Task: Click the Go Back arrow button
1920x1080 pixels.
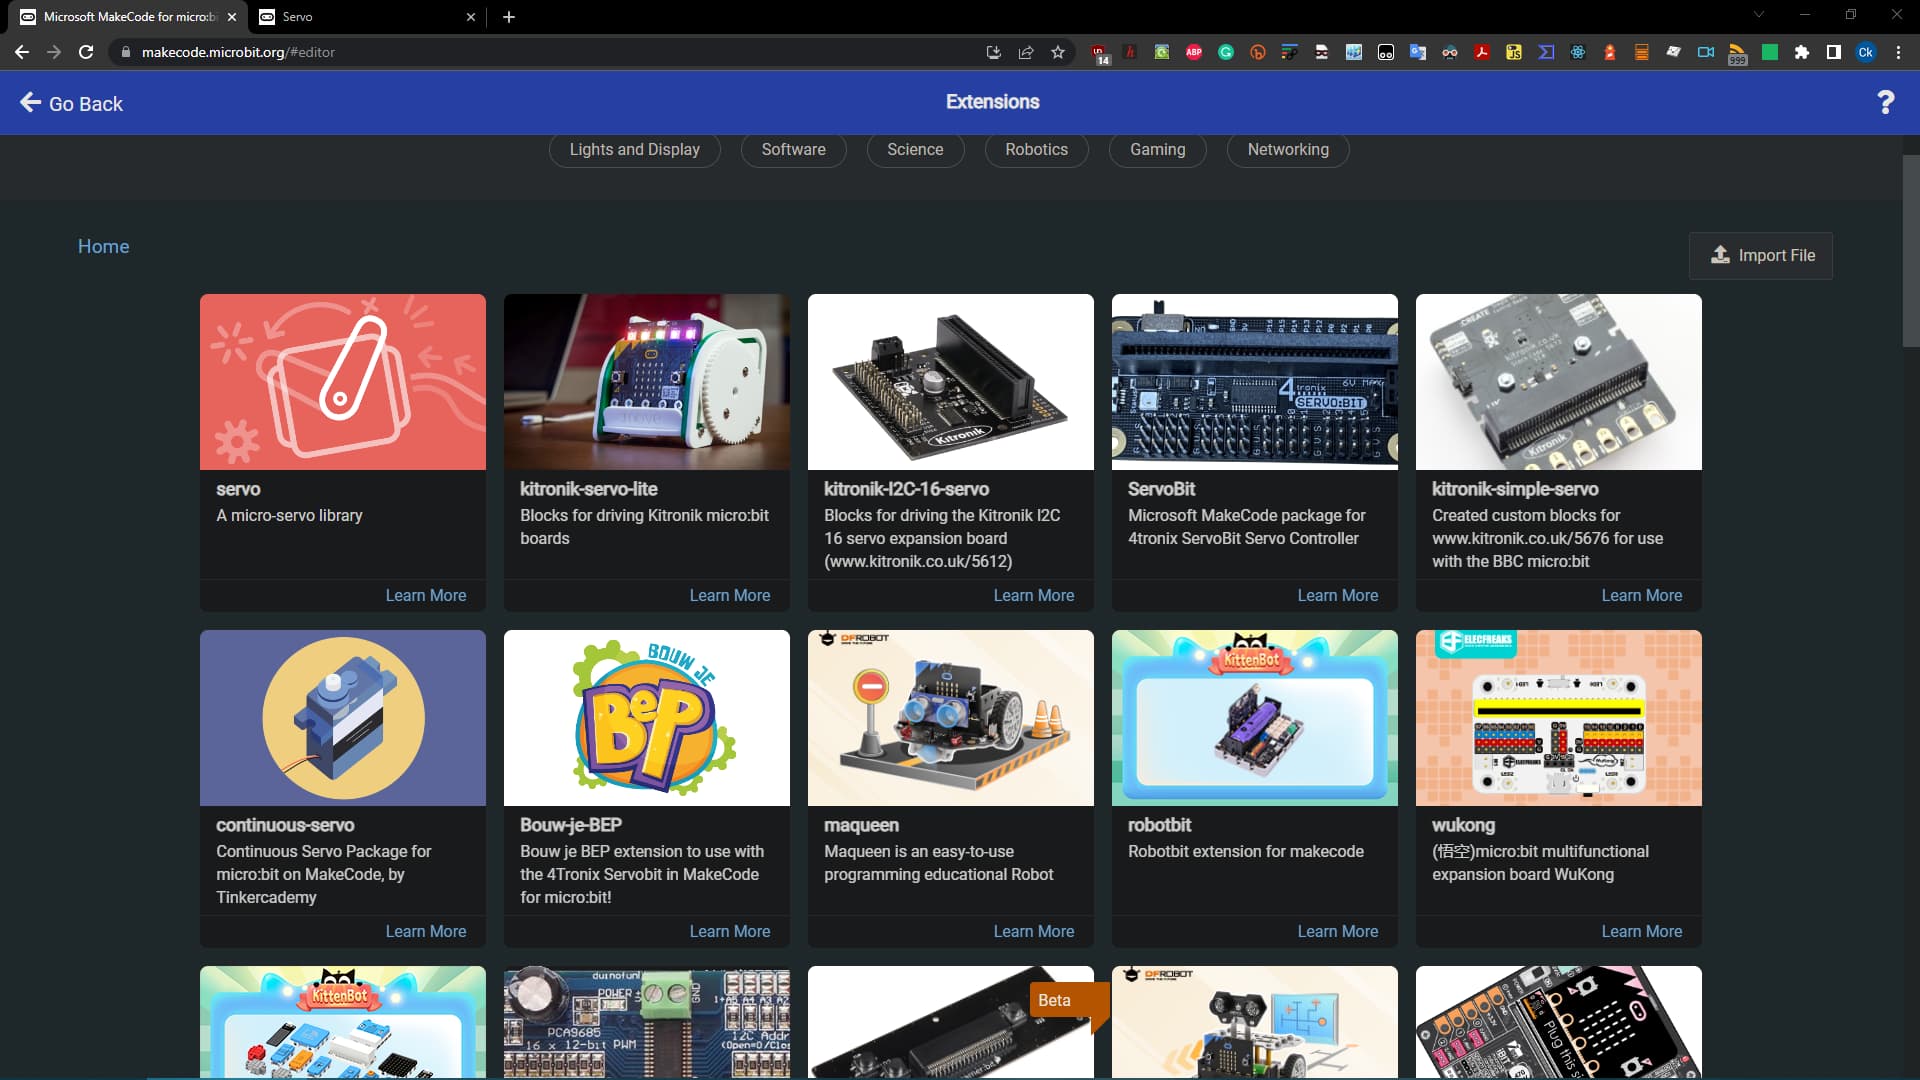Action: pos(71,103)
